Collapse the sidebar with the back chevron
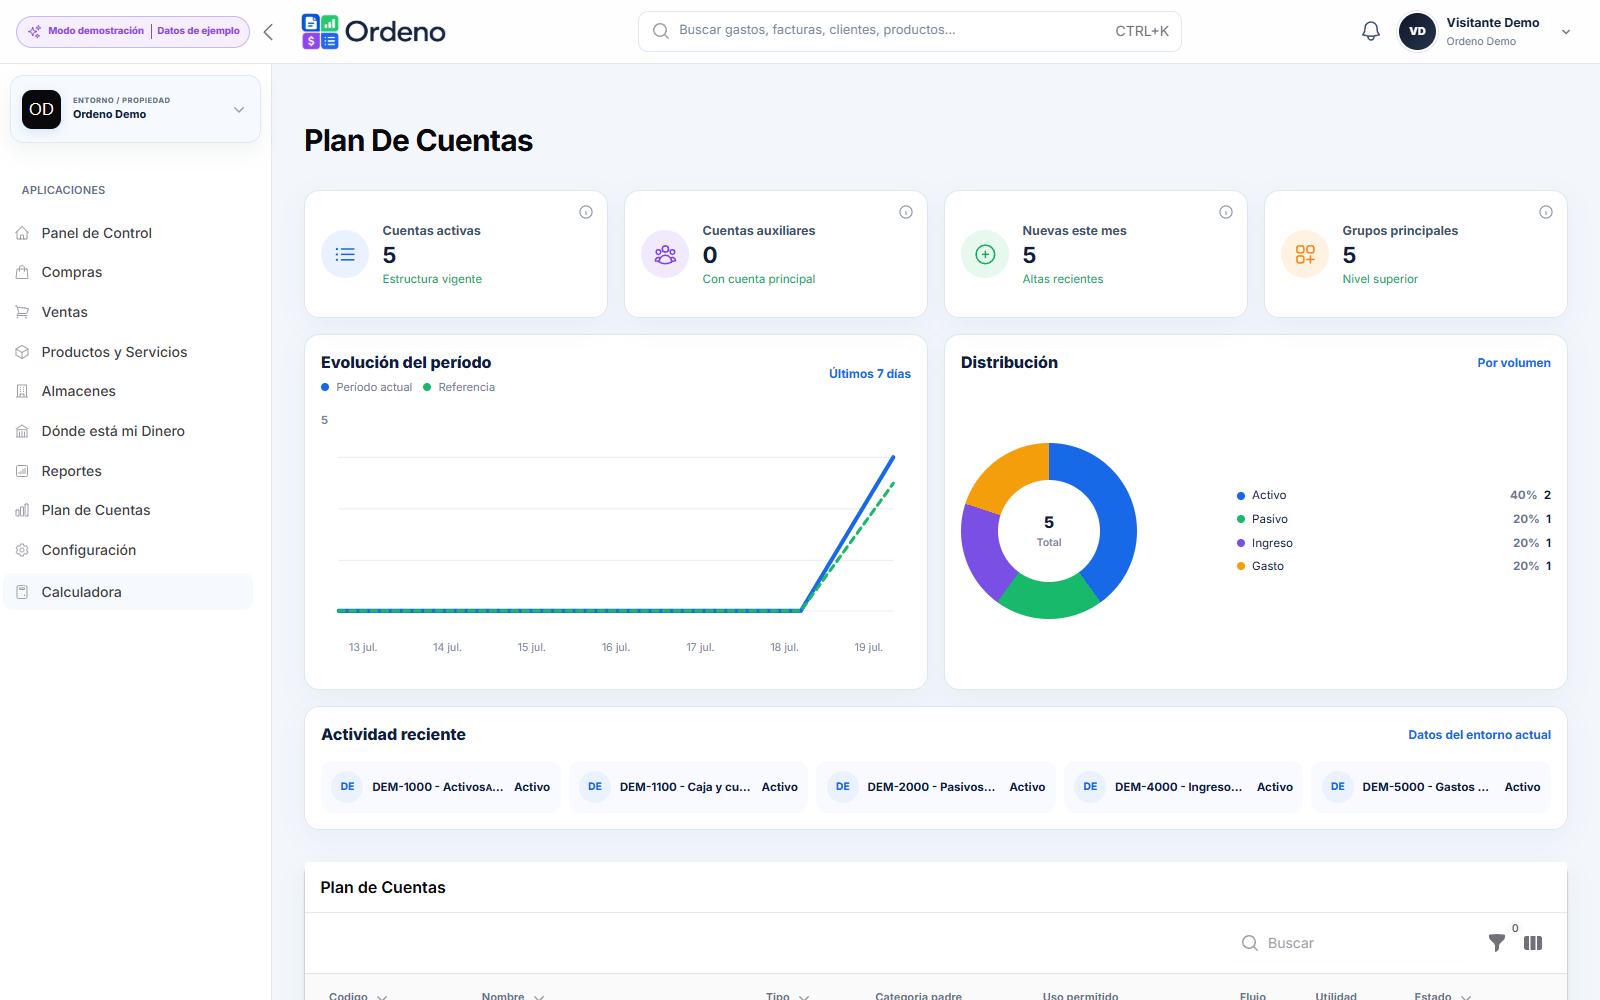This screenshot has height=1000, width=1600. (268, 32)
